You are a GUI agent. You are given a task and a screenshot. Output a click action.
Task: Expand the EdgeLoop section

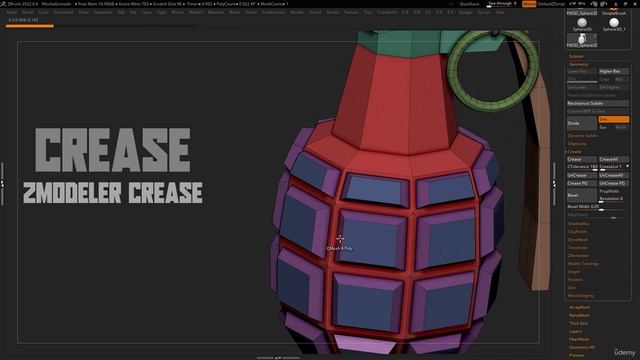pos(577,144)
